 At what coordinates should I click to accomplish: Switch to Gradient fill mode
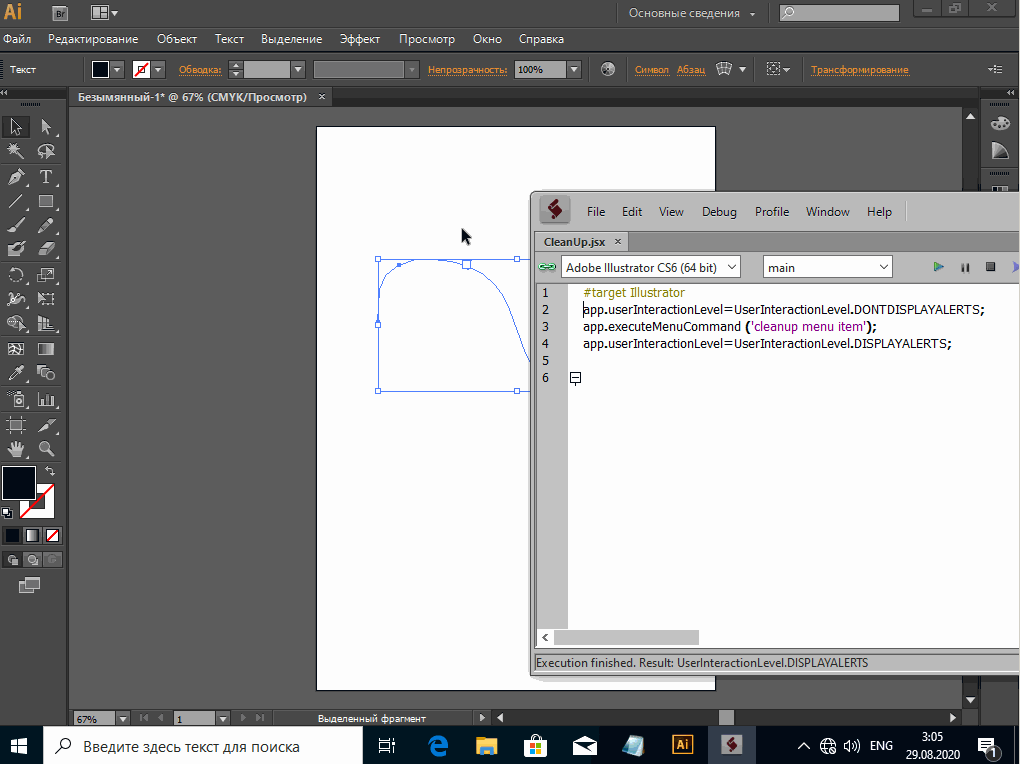pos(32,535)
